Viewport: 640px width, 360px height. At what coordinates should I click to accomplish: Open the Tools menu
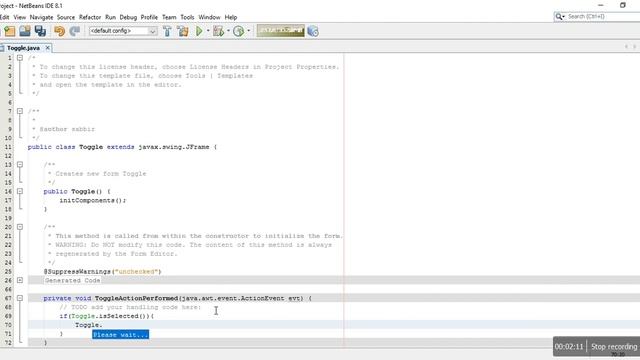(x=187, y=17)
